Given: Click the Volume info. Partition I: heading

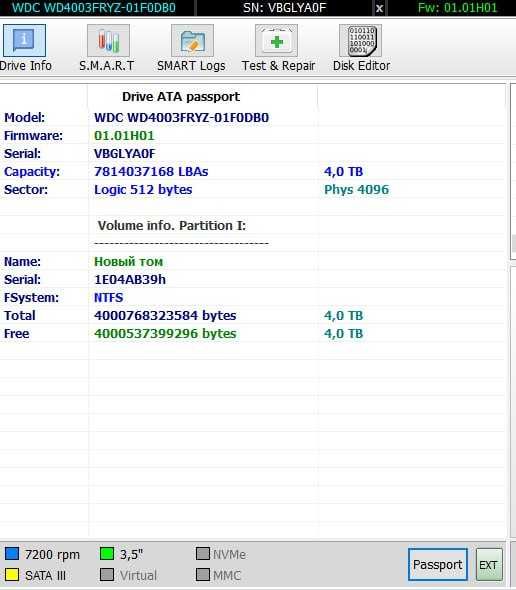Looking at the screenshot, I should pos(172,226).
